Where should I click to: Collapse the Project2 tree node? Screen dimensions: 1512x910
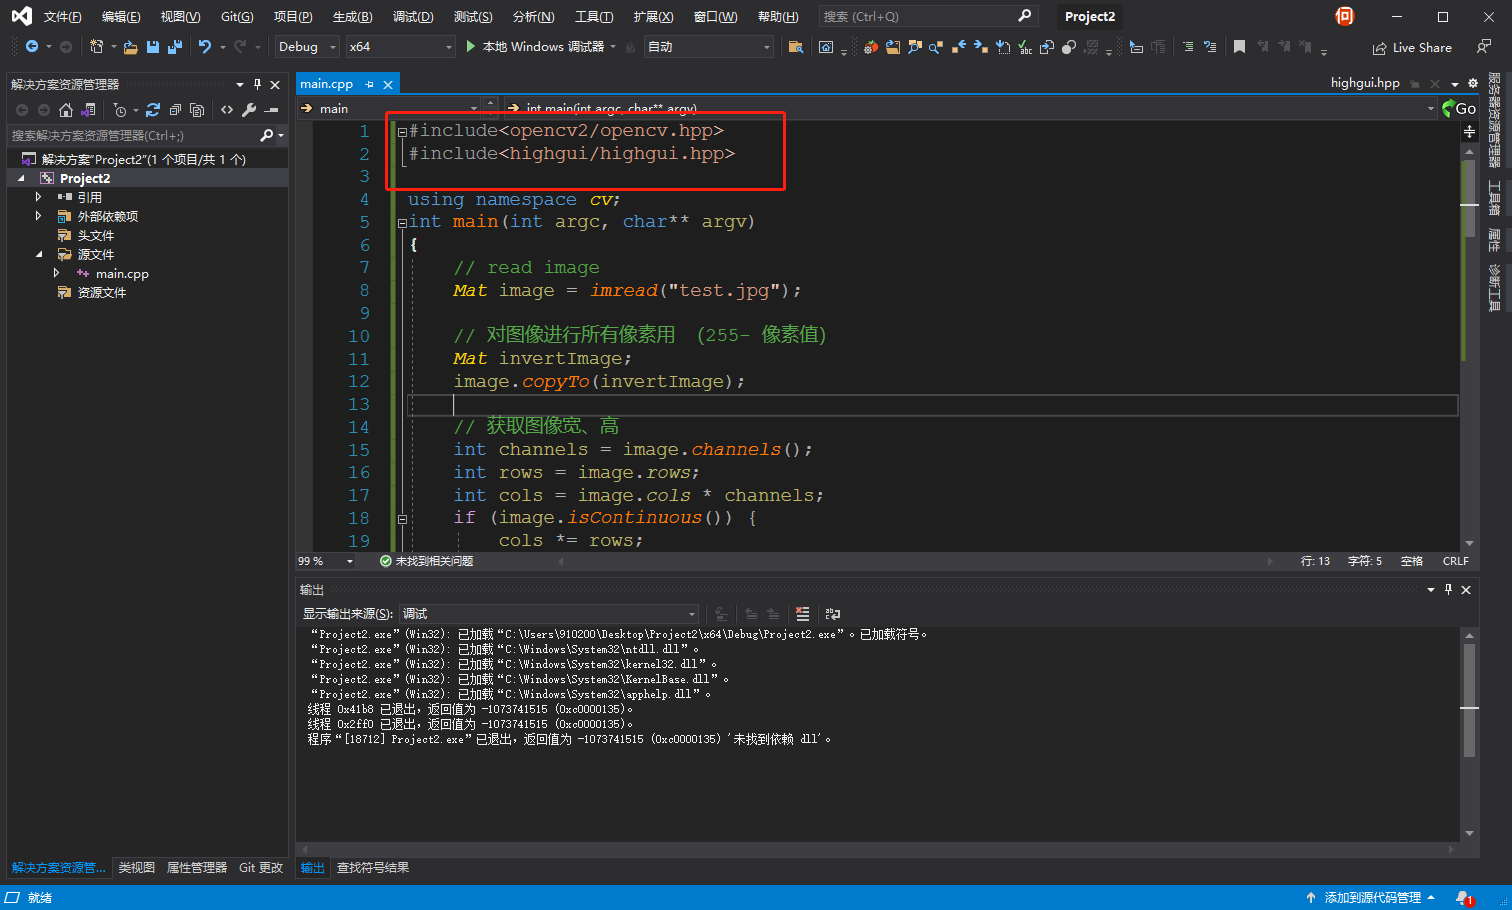(x=21, y=178)
